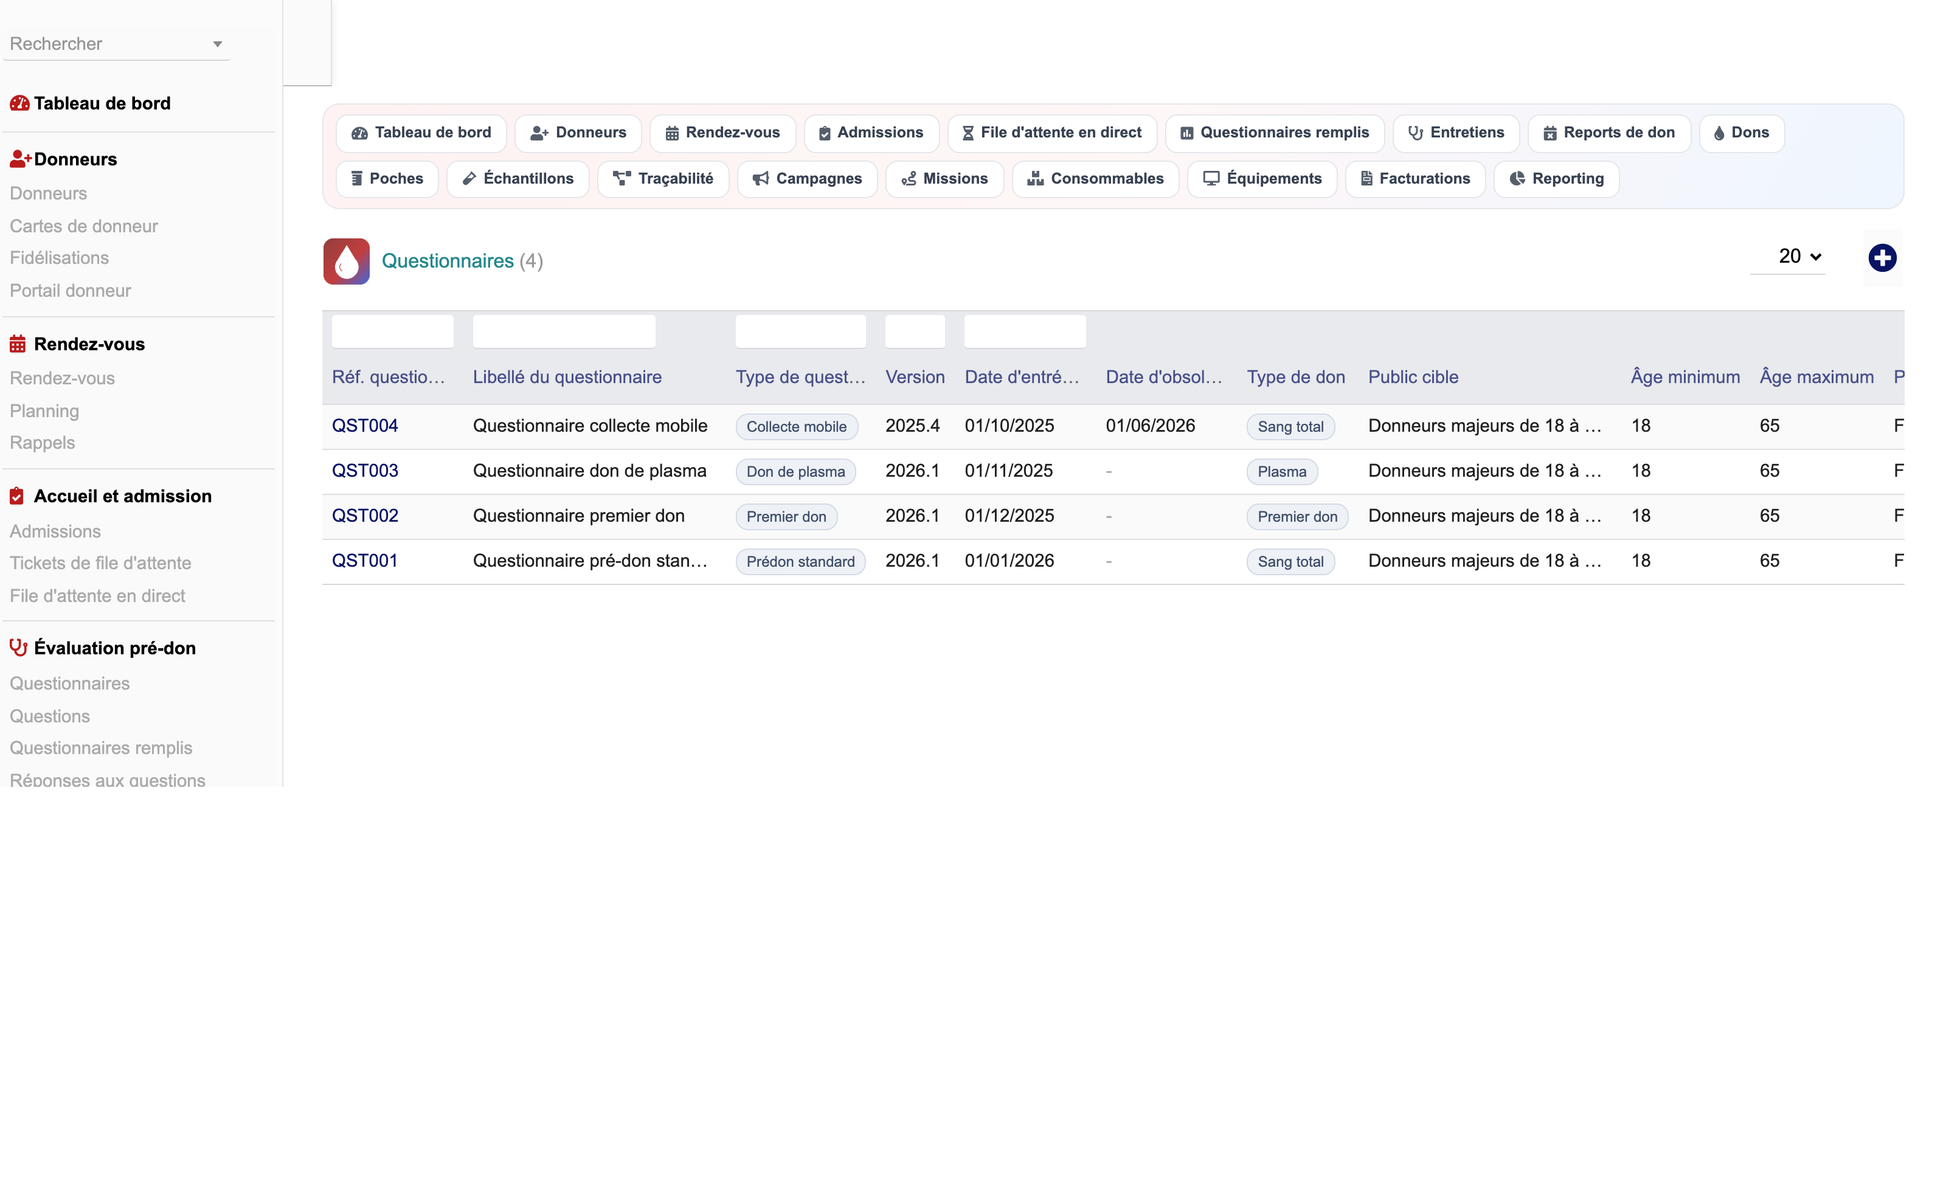Viewport: 1946px width, 1204px height.
Task: Open the Campagnes toolbar tab
Action: [x=807, y=179]
